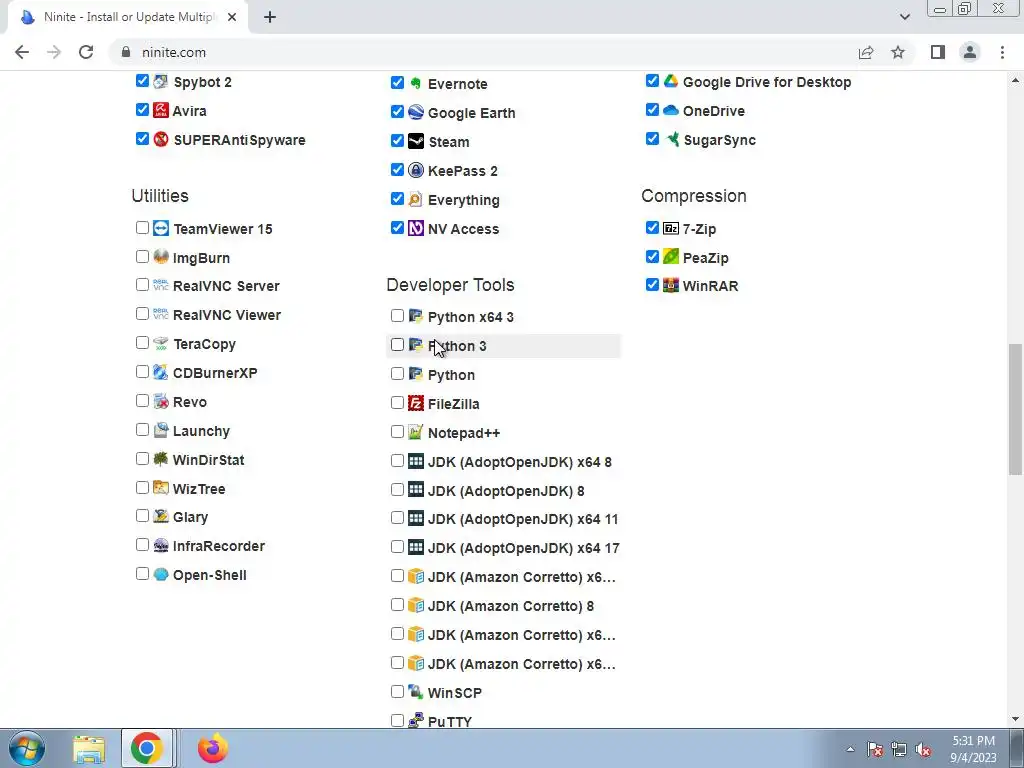1024x768 pixels.
Task: Open a new Chrome tab
Action: 270,17
